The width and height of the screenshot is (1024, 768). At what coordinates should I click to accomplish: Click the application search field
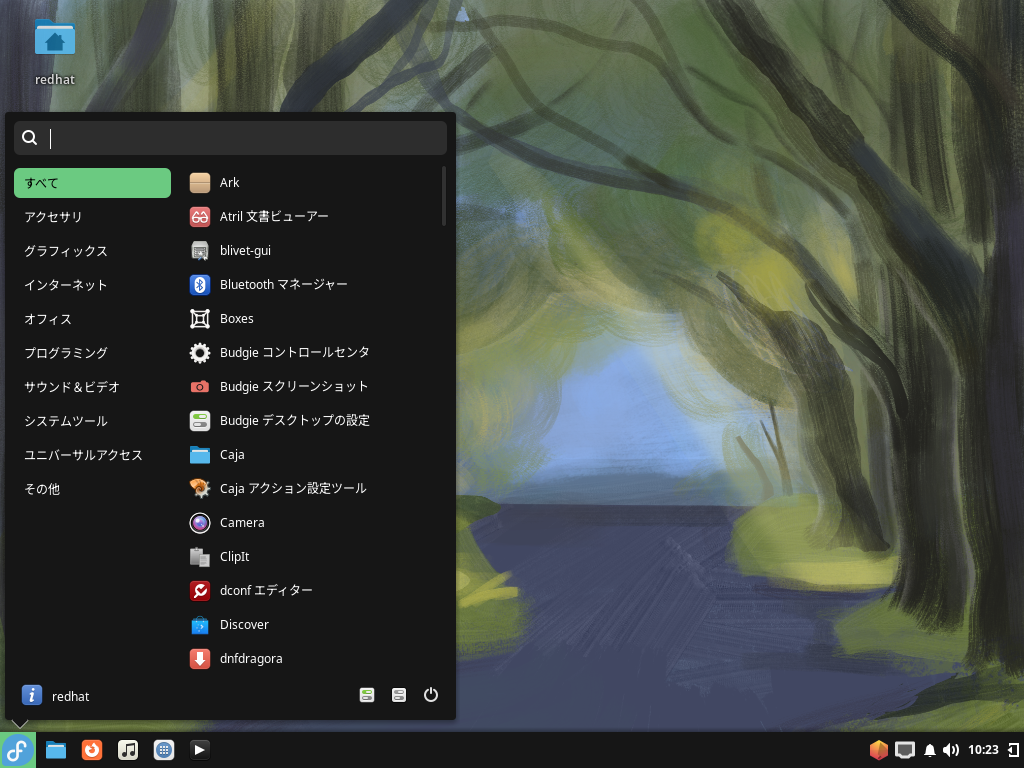pos(231,138)
